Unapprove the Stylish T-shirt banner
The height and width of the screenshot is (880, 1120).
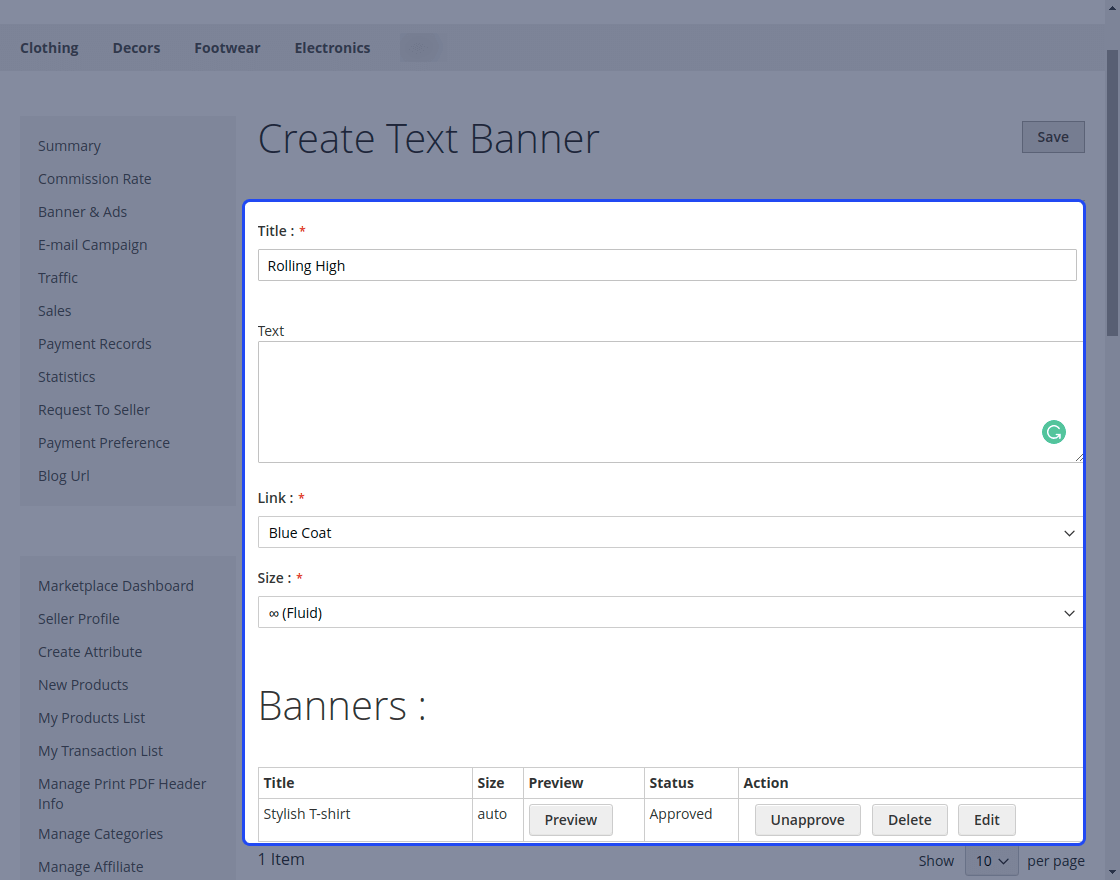(x=807, y=820)
